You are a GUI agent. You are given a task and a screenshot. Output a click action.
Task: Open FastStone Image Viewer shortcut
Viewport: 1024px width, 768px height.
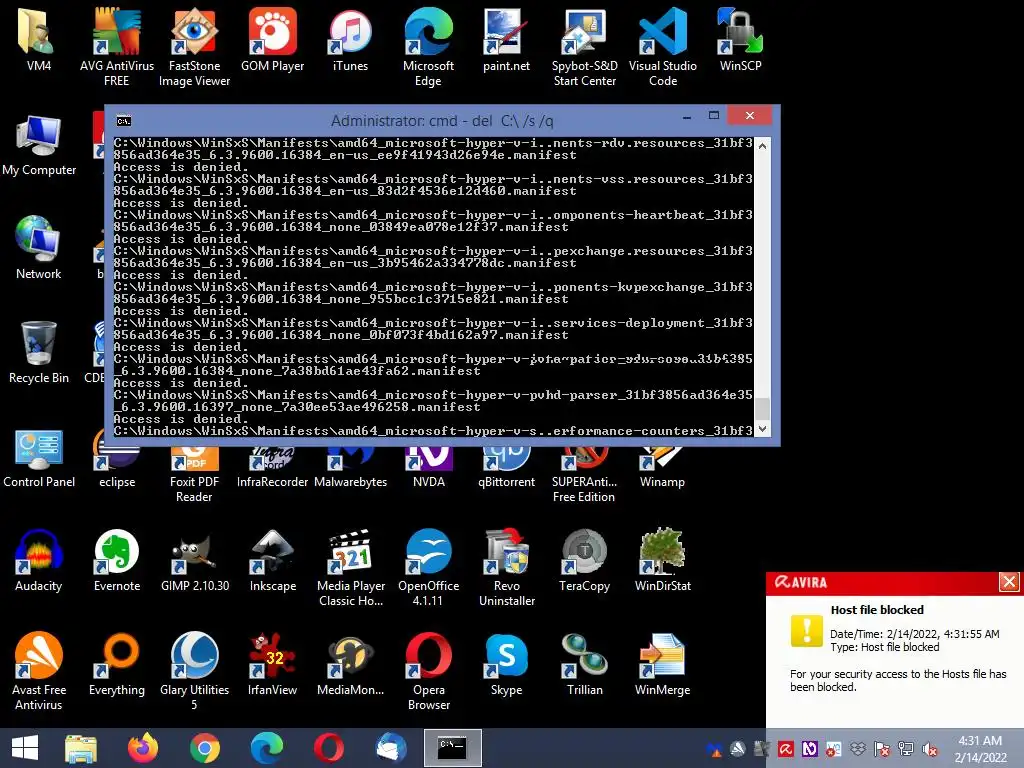click(194, 46)
